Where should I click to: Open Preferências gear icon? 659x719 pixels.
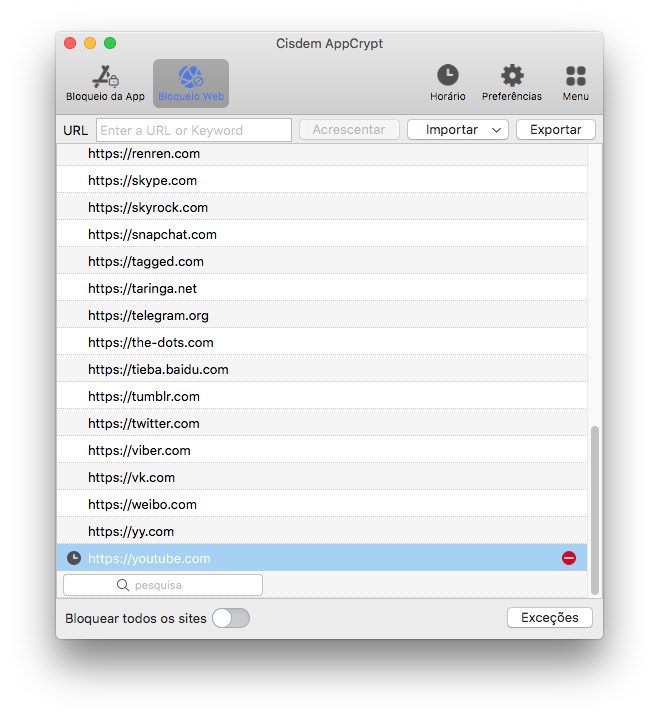[x=512, y=83]
